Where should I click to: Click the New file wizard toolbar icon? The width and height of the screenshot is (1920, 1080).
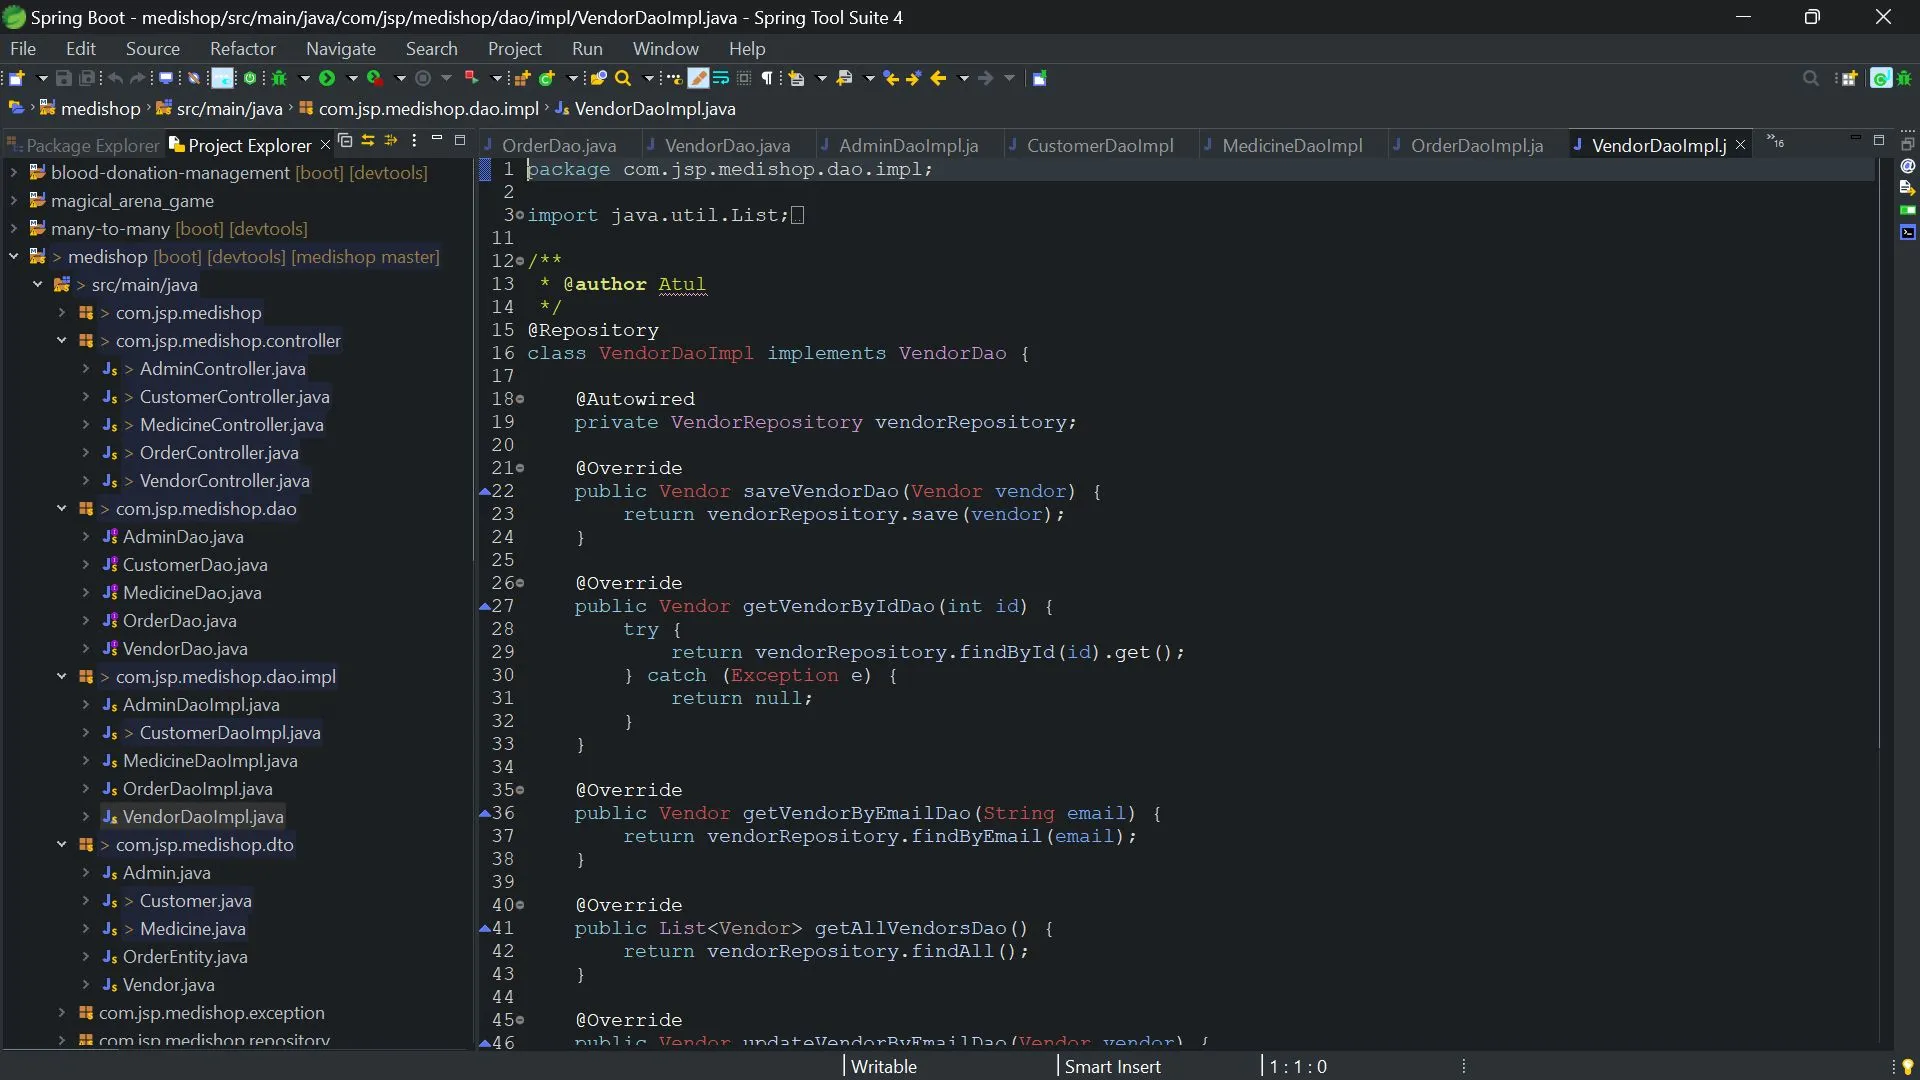click(x=16, y=78)
